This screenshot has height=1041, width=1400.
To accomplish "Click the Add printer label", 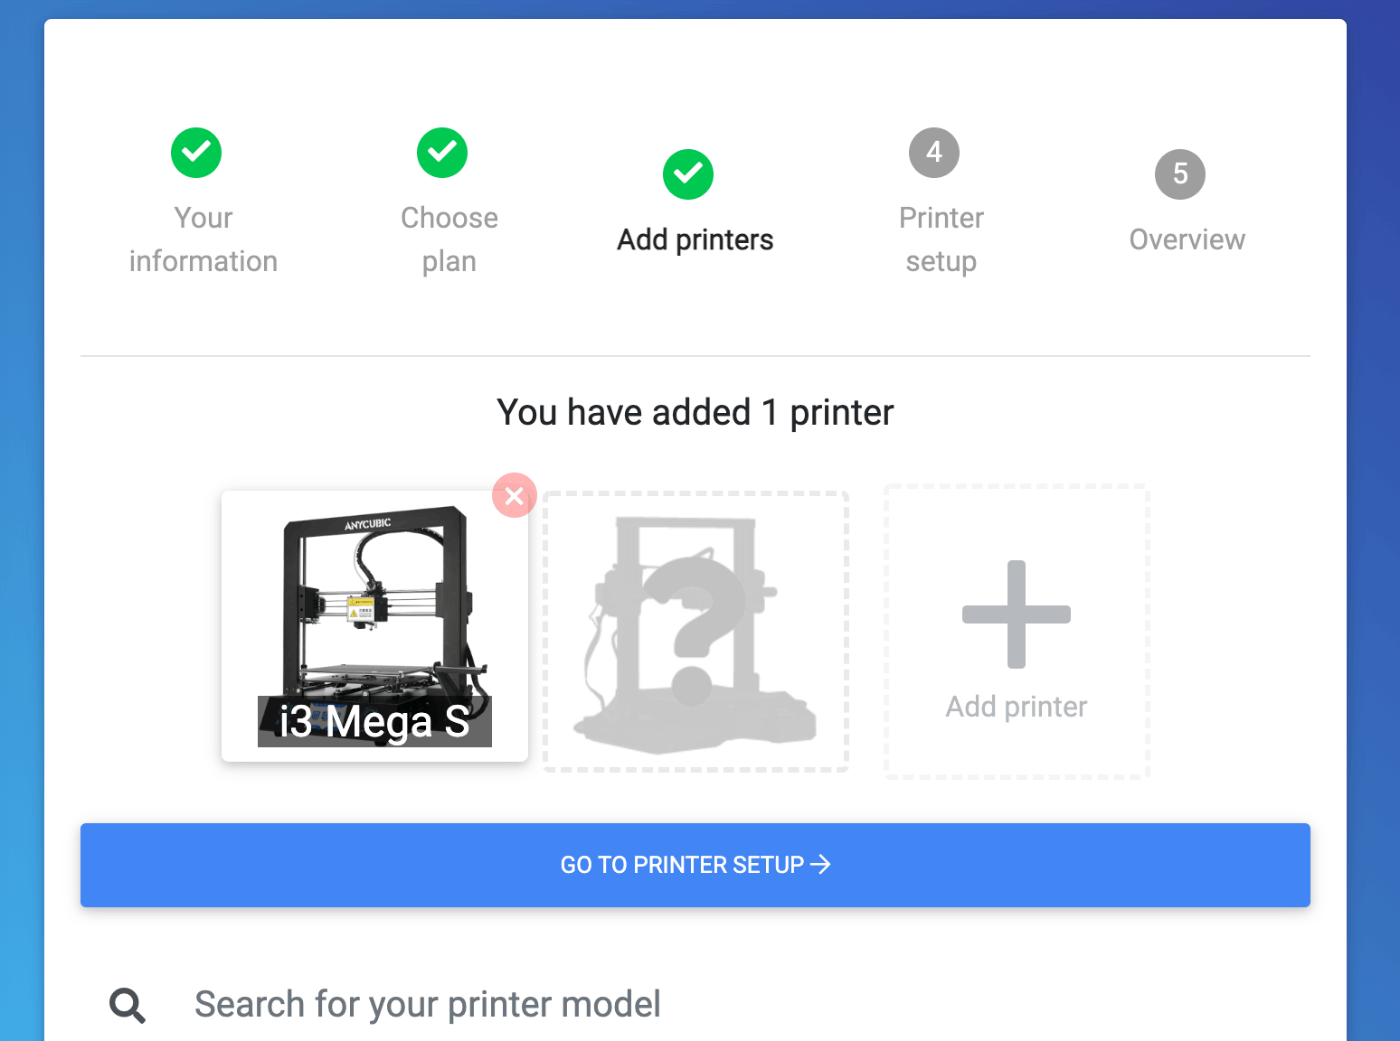I will coord(1016,707).
